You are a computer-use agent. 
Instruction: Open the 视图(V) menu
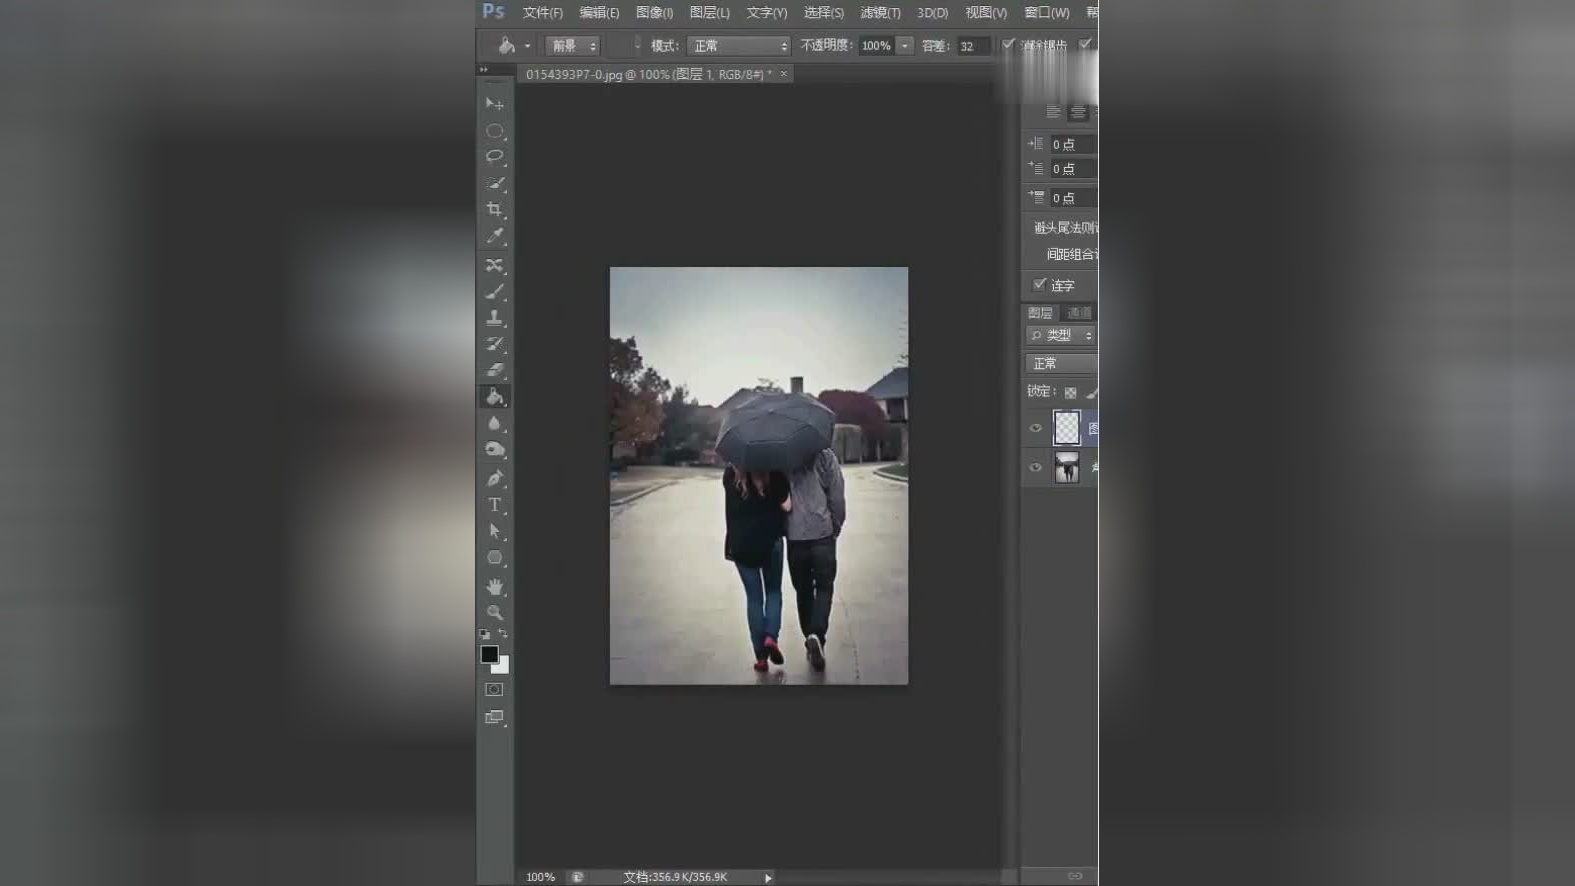click(985, 13)
